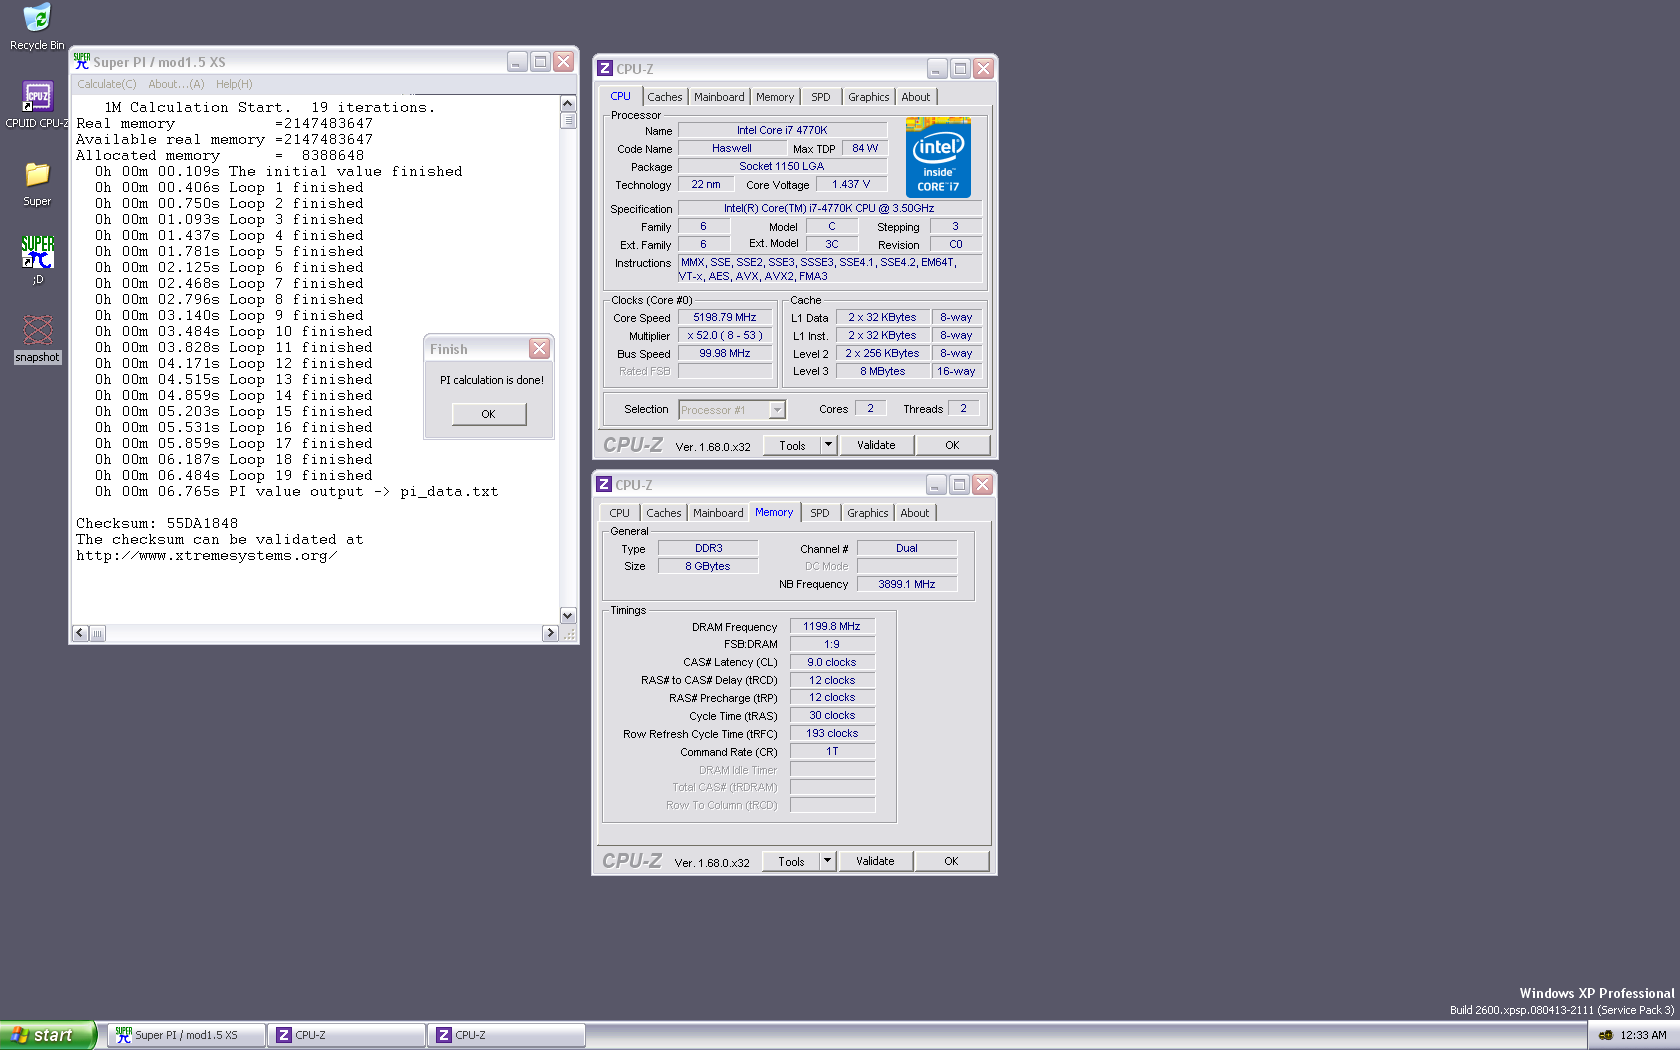Expand Tools dropdown arrow in bottom CPU-Z
Screen dimensions: 1680x1050
pos(827,862)
